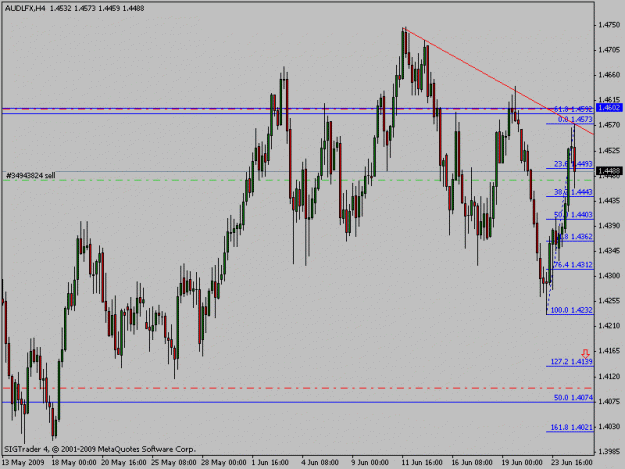Click 1.4435 on the price axis
Screen dimensions: 625x469
(x=609, y=201)
